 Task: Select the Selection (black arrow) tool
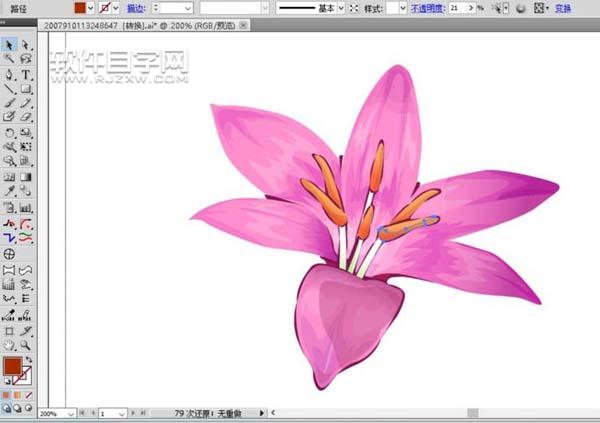[9, 45]
